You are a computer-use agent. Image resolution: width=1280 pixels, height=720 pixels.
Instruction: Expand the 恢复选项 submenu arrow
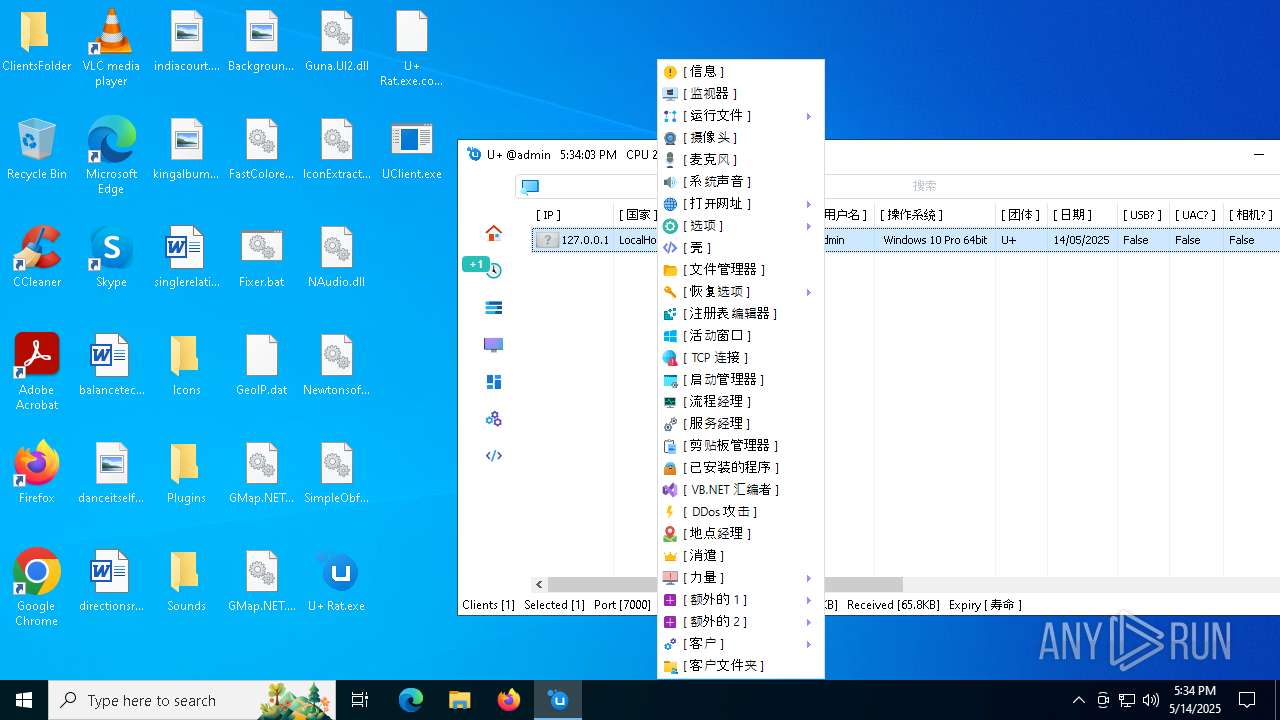(x=808, y=292)
